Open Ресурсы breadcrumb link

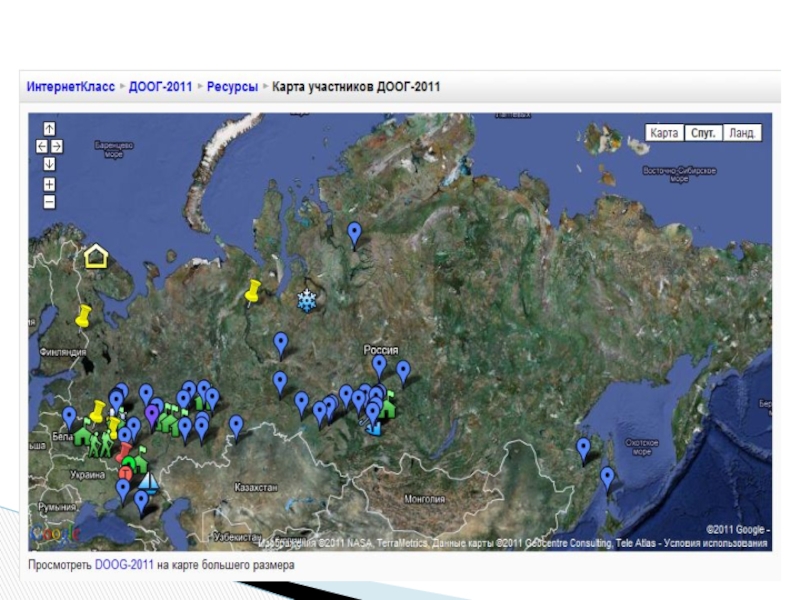(x=232, y=87)
